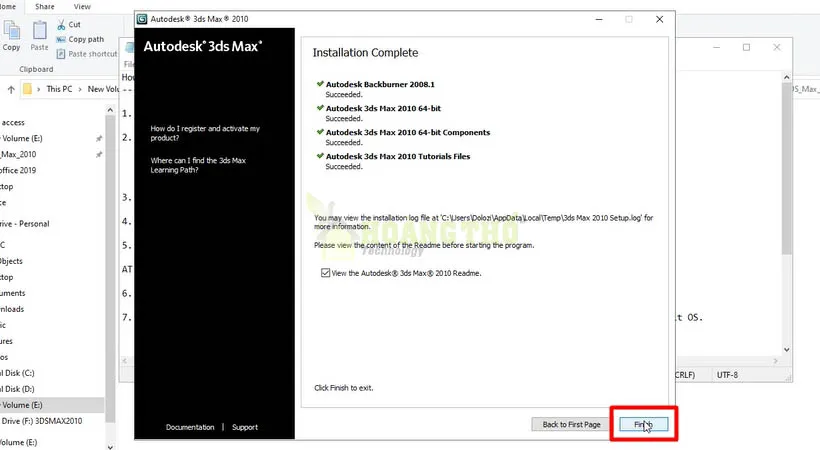Click the Notepad vertical scrollbar thumb
The width and height of the screenshot is (820, 450).
787,169
